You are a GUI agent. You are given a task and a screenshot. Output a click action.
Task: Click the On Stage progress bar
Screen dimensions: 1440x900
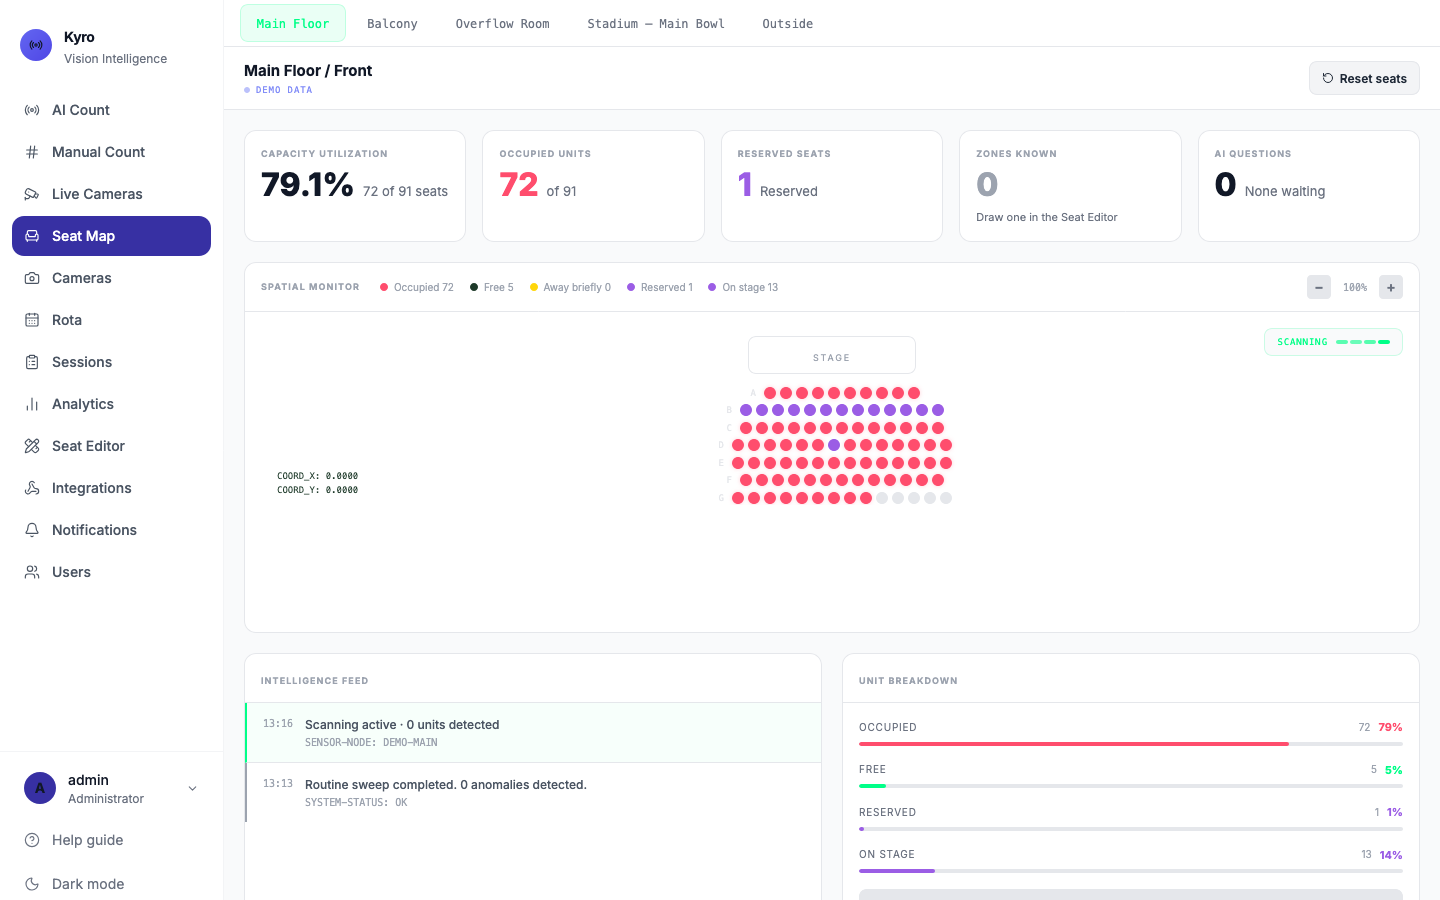pyautogui.click(x=1131, y=871)
